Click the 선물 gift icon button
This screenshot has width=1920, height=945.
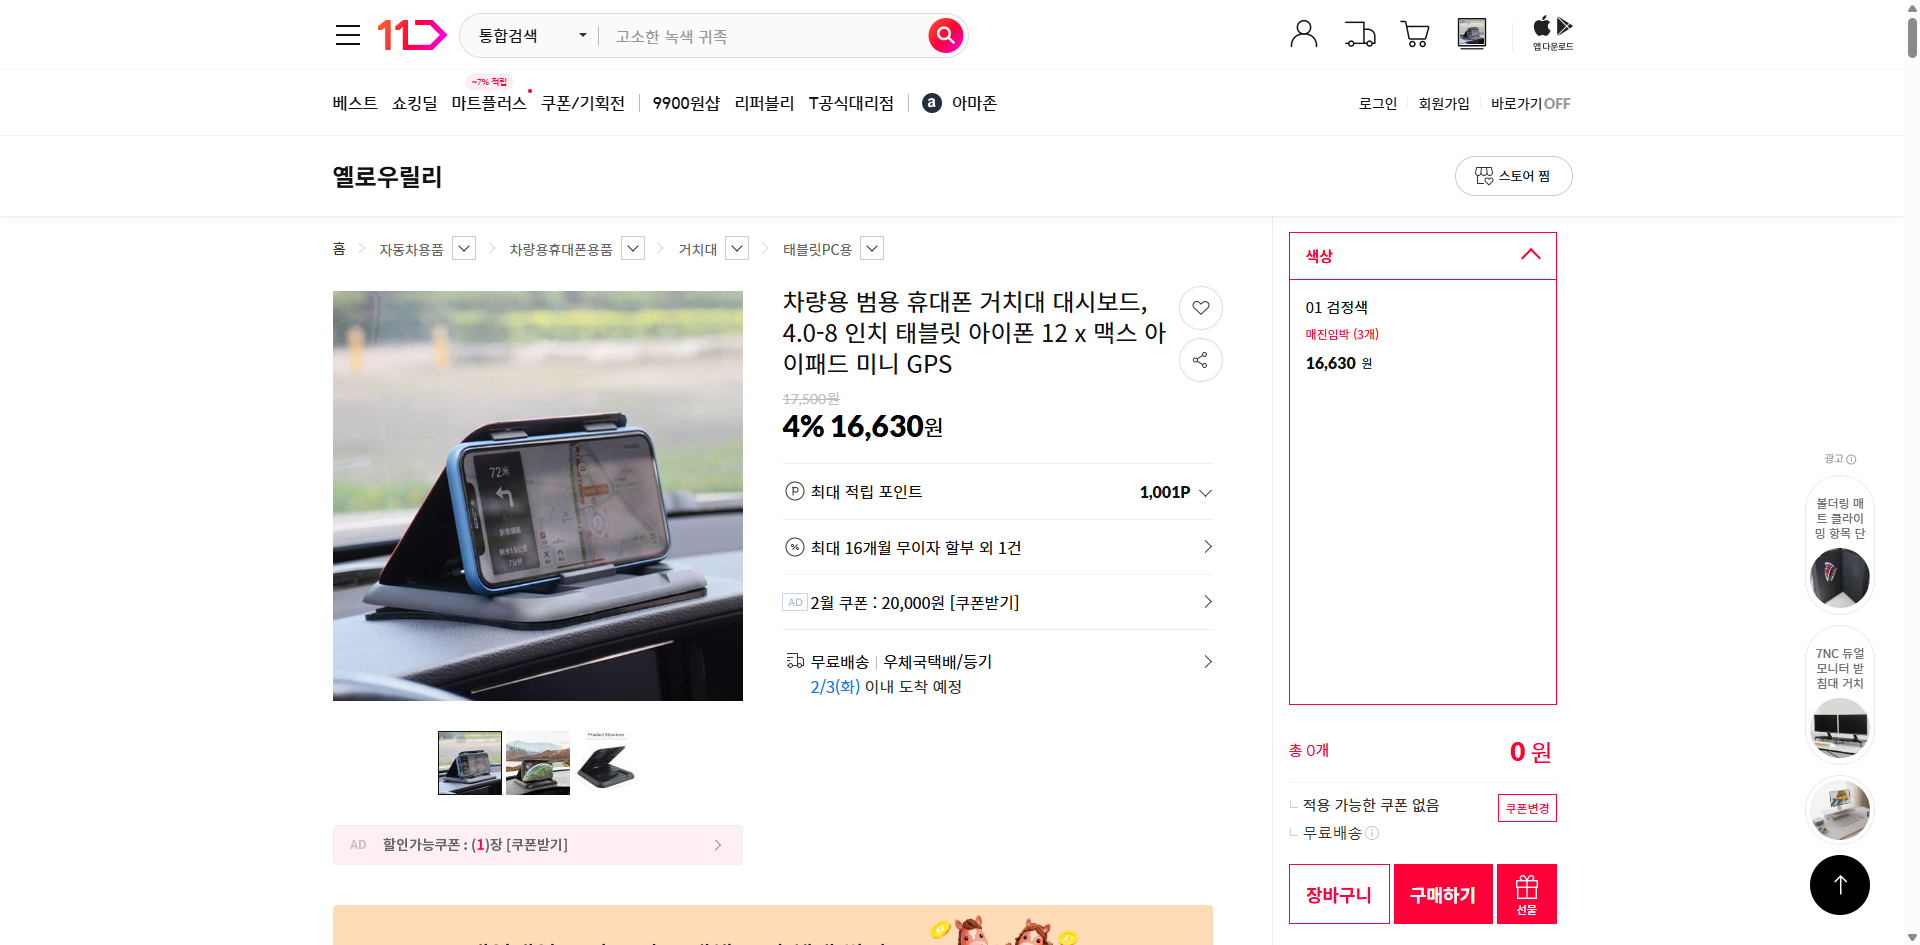coord(1525,893)
